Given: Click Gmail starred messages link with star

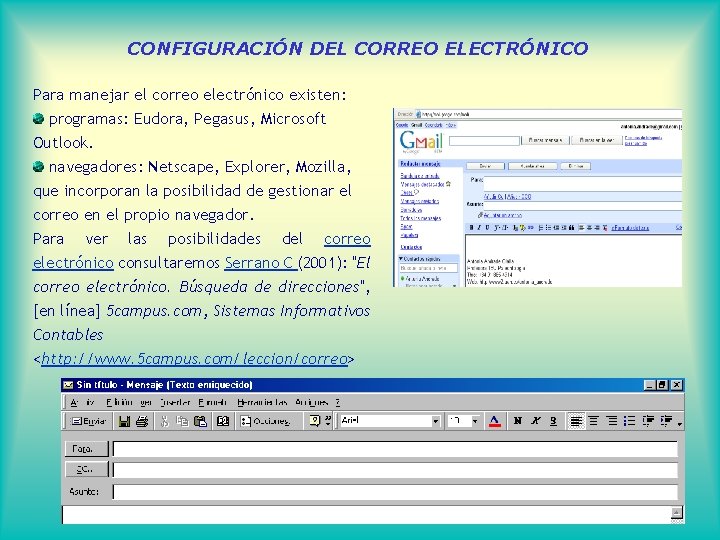Looking at the screenshot, I should pyautogui.click(x=426, y=184).
